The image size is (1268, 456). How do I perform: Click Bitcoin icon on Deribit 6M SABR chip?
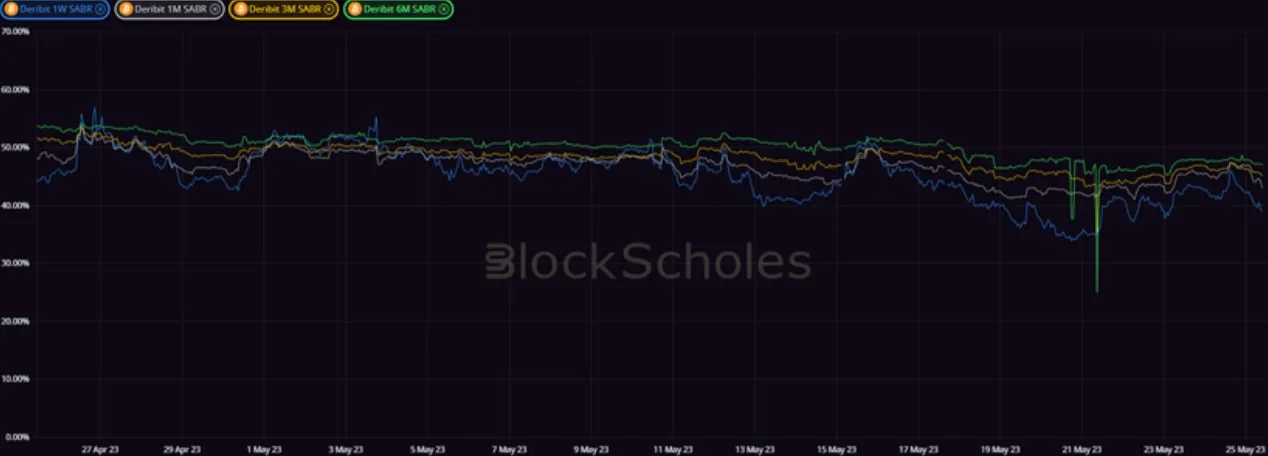[x=354, y=9]
